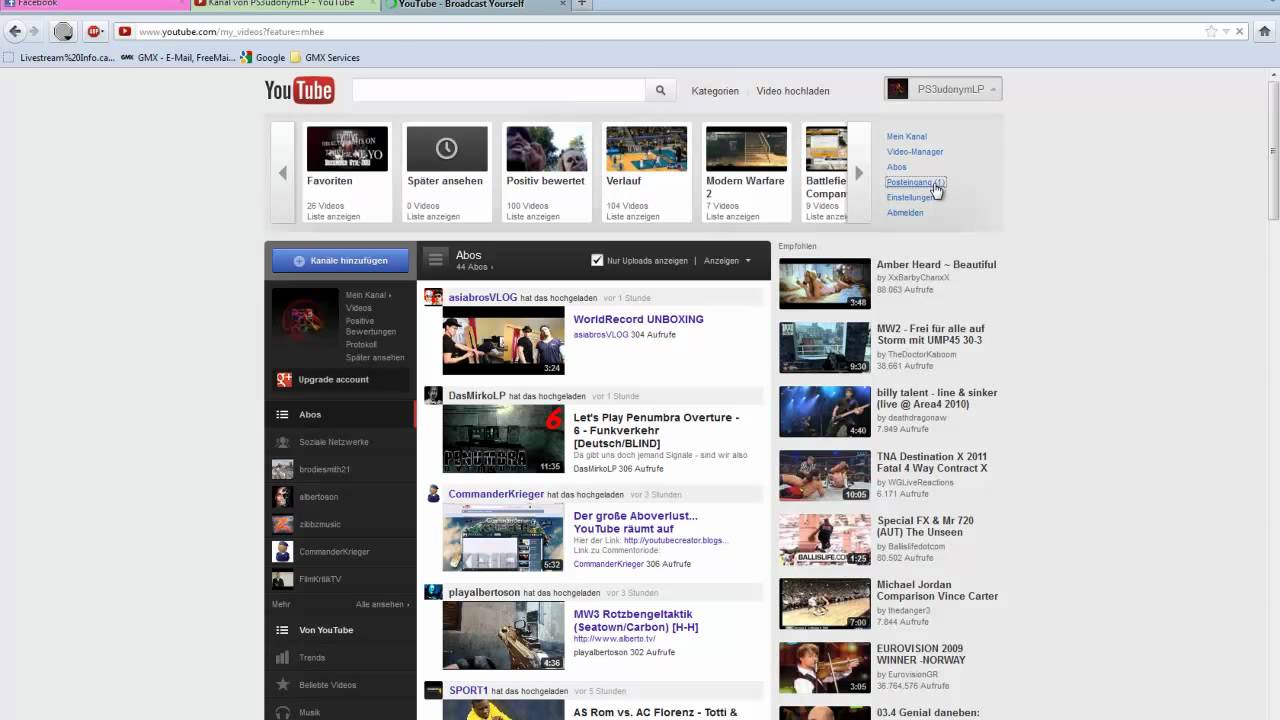Open the 'Später ansehen' playlist thumbnail

[447, 149]
